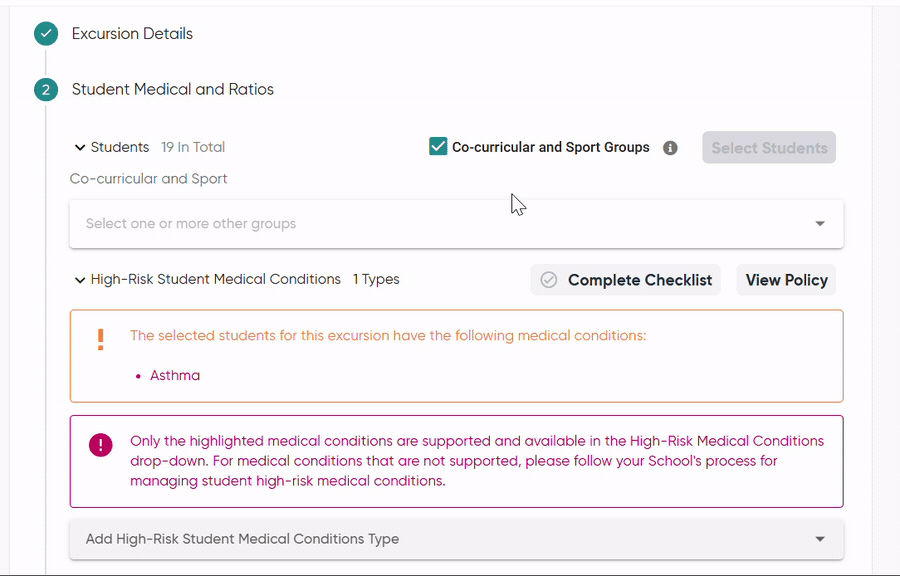Select the Student Medical and Ratios step
Screen dimensions: 900x576
tap(173, 89)
